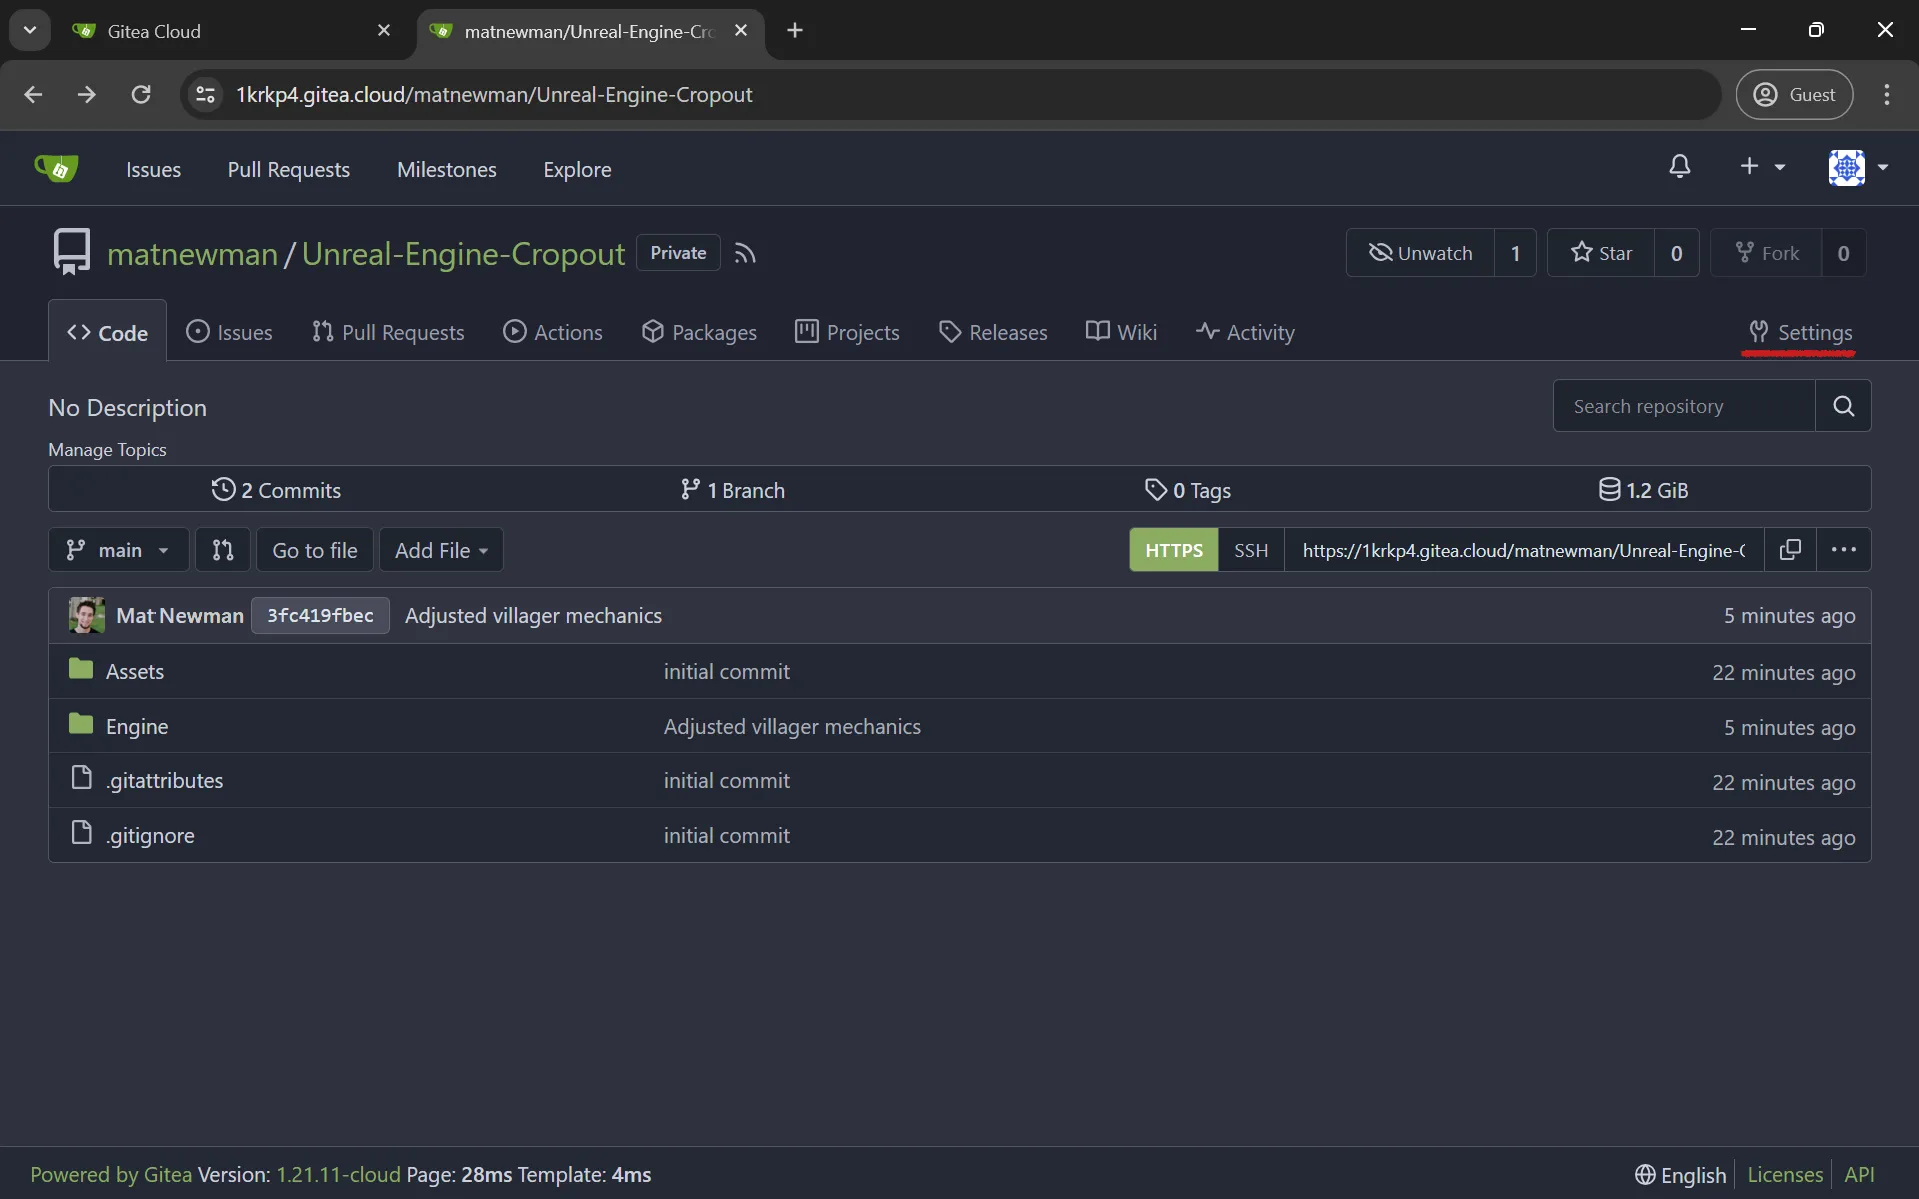This screenshot has width=1919, height=1199.
Task: Open the Projects tab
Action: coord(847,332)
